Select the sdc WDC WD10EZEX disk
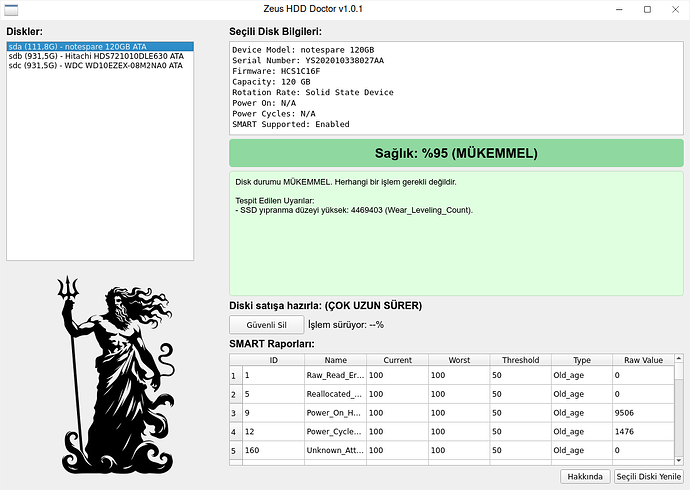This screenshot has height=490, width=690. [x=100, y=65]
